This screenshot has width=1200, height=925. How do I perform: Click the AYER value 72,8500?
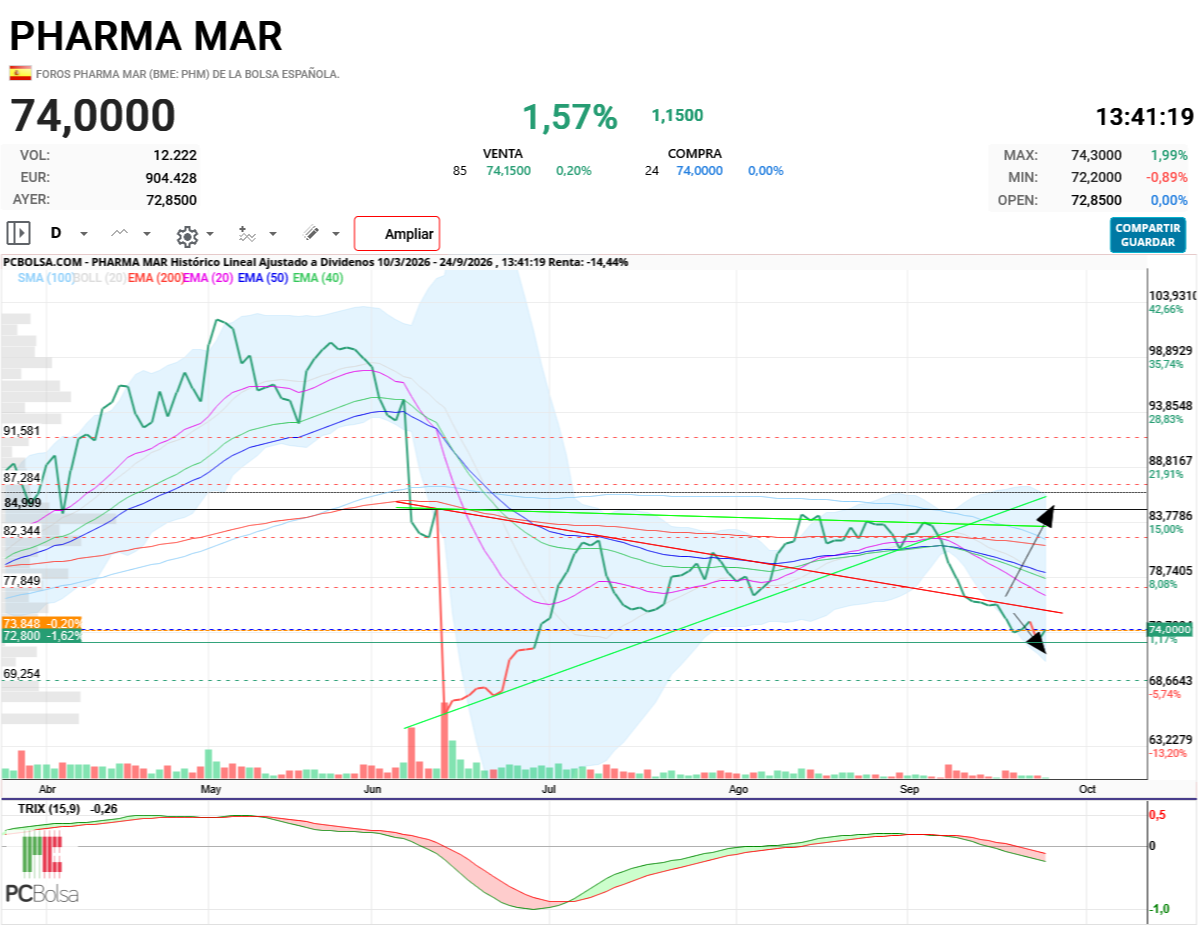pos(171,199)
